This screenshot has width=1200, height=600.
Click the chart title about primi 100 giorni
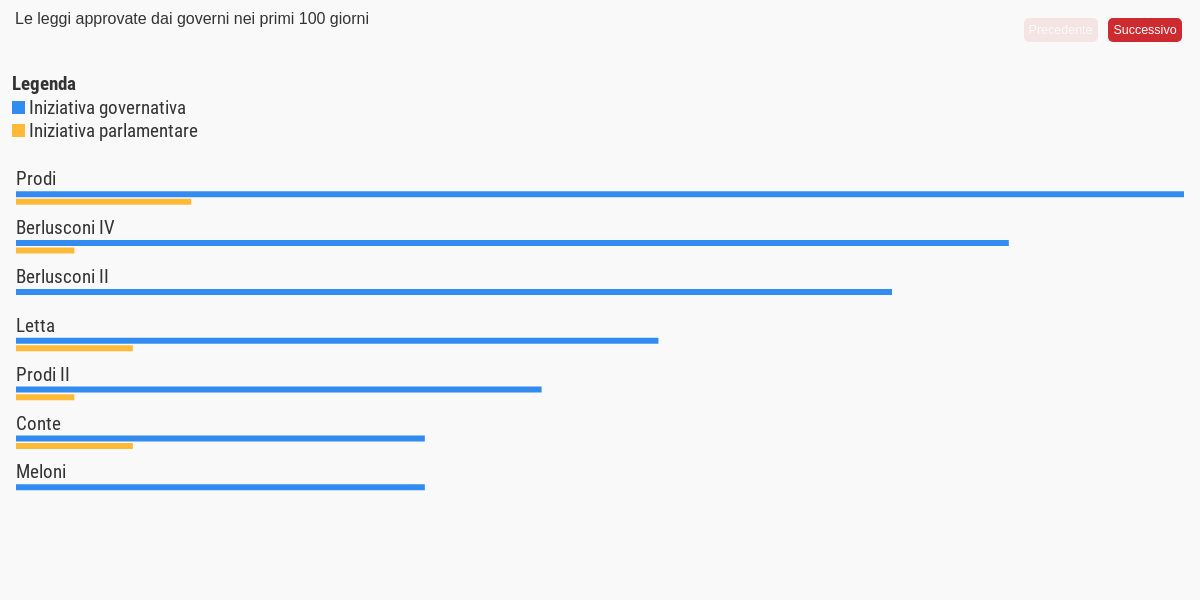coord(192,19)
